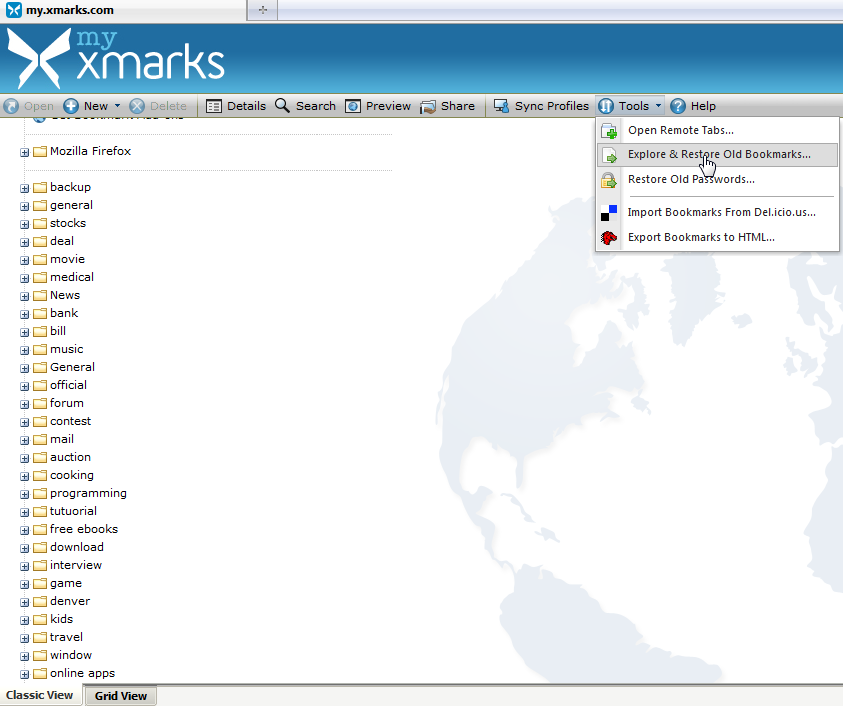Select the General folder with capital G
The height and width of the screenshot is (706, 843).
(x=72, y=367)
